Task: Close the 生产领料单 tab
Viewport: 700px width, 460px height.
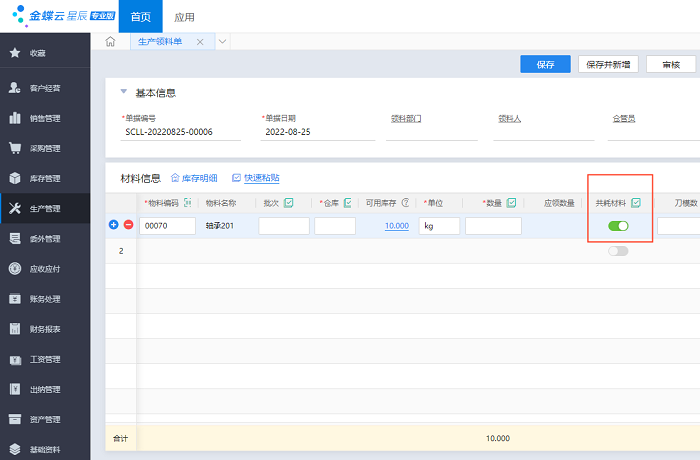Action: pyautogui.click(x=200, y=42)
